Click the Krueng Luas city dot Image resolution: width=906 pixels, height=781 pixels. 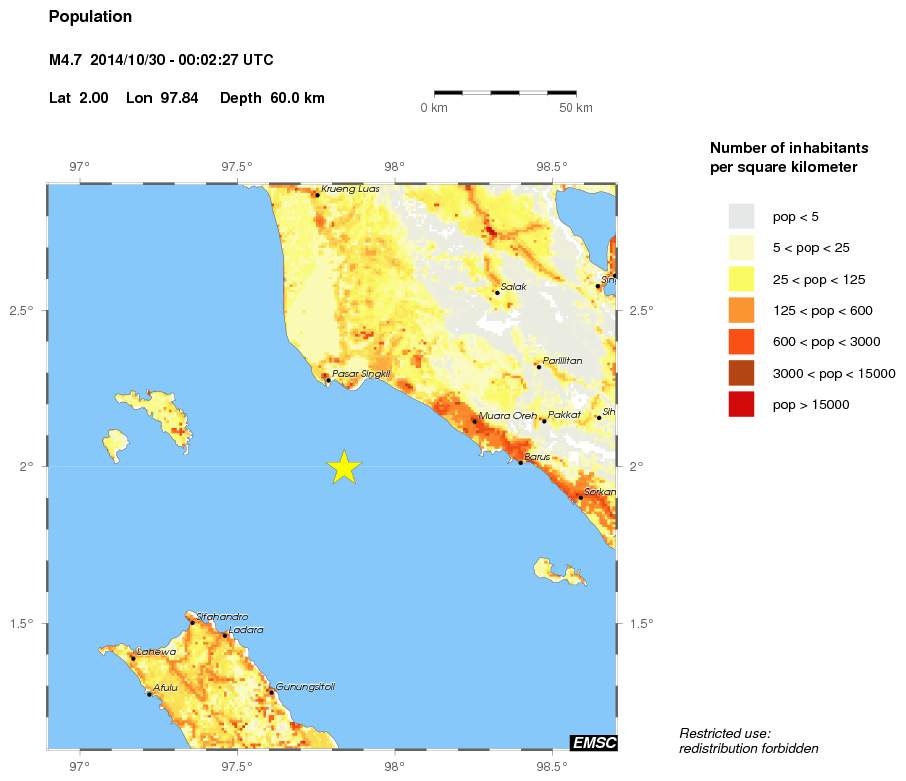(x=317, y=194)
